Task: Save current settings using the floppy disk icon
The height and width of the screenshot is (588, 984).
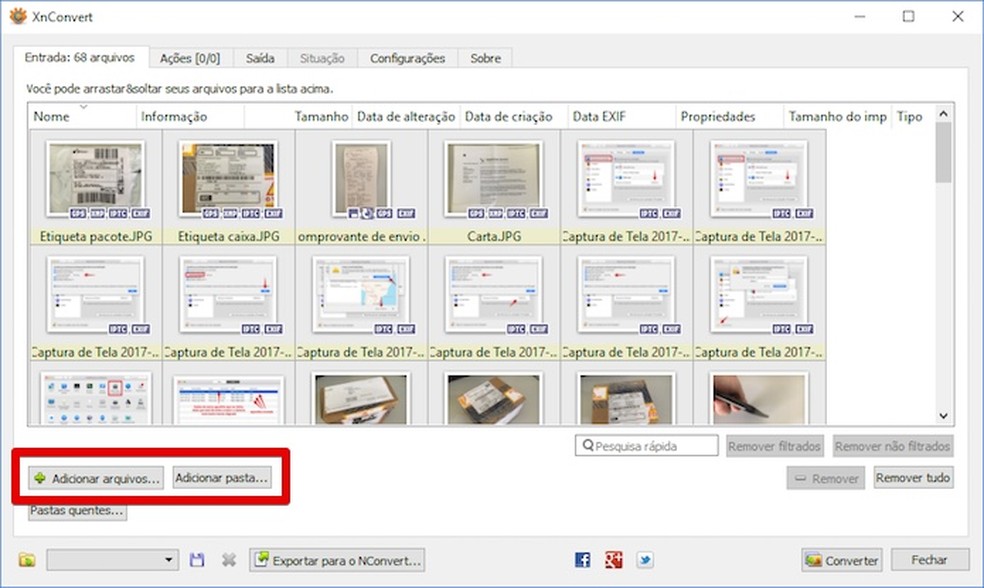Action: pos(197,560)
